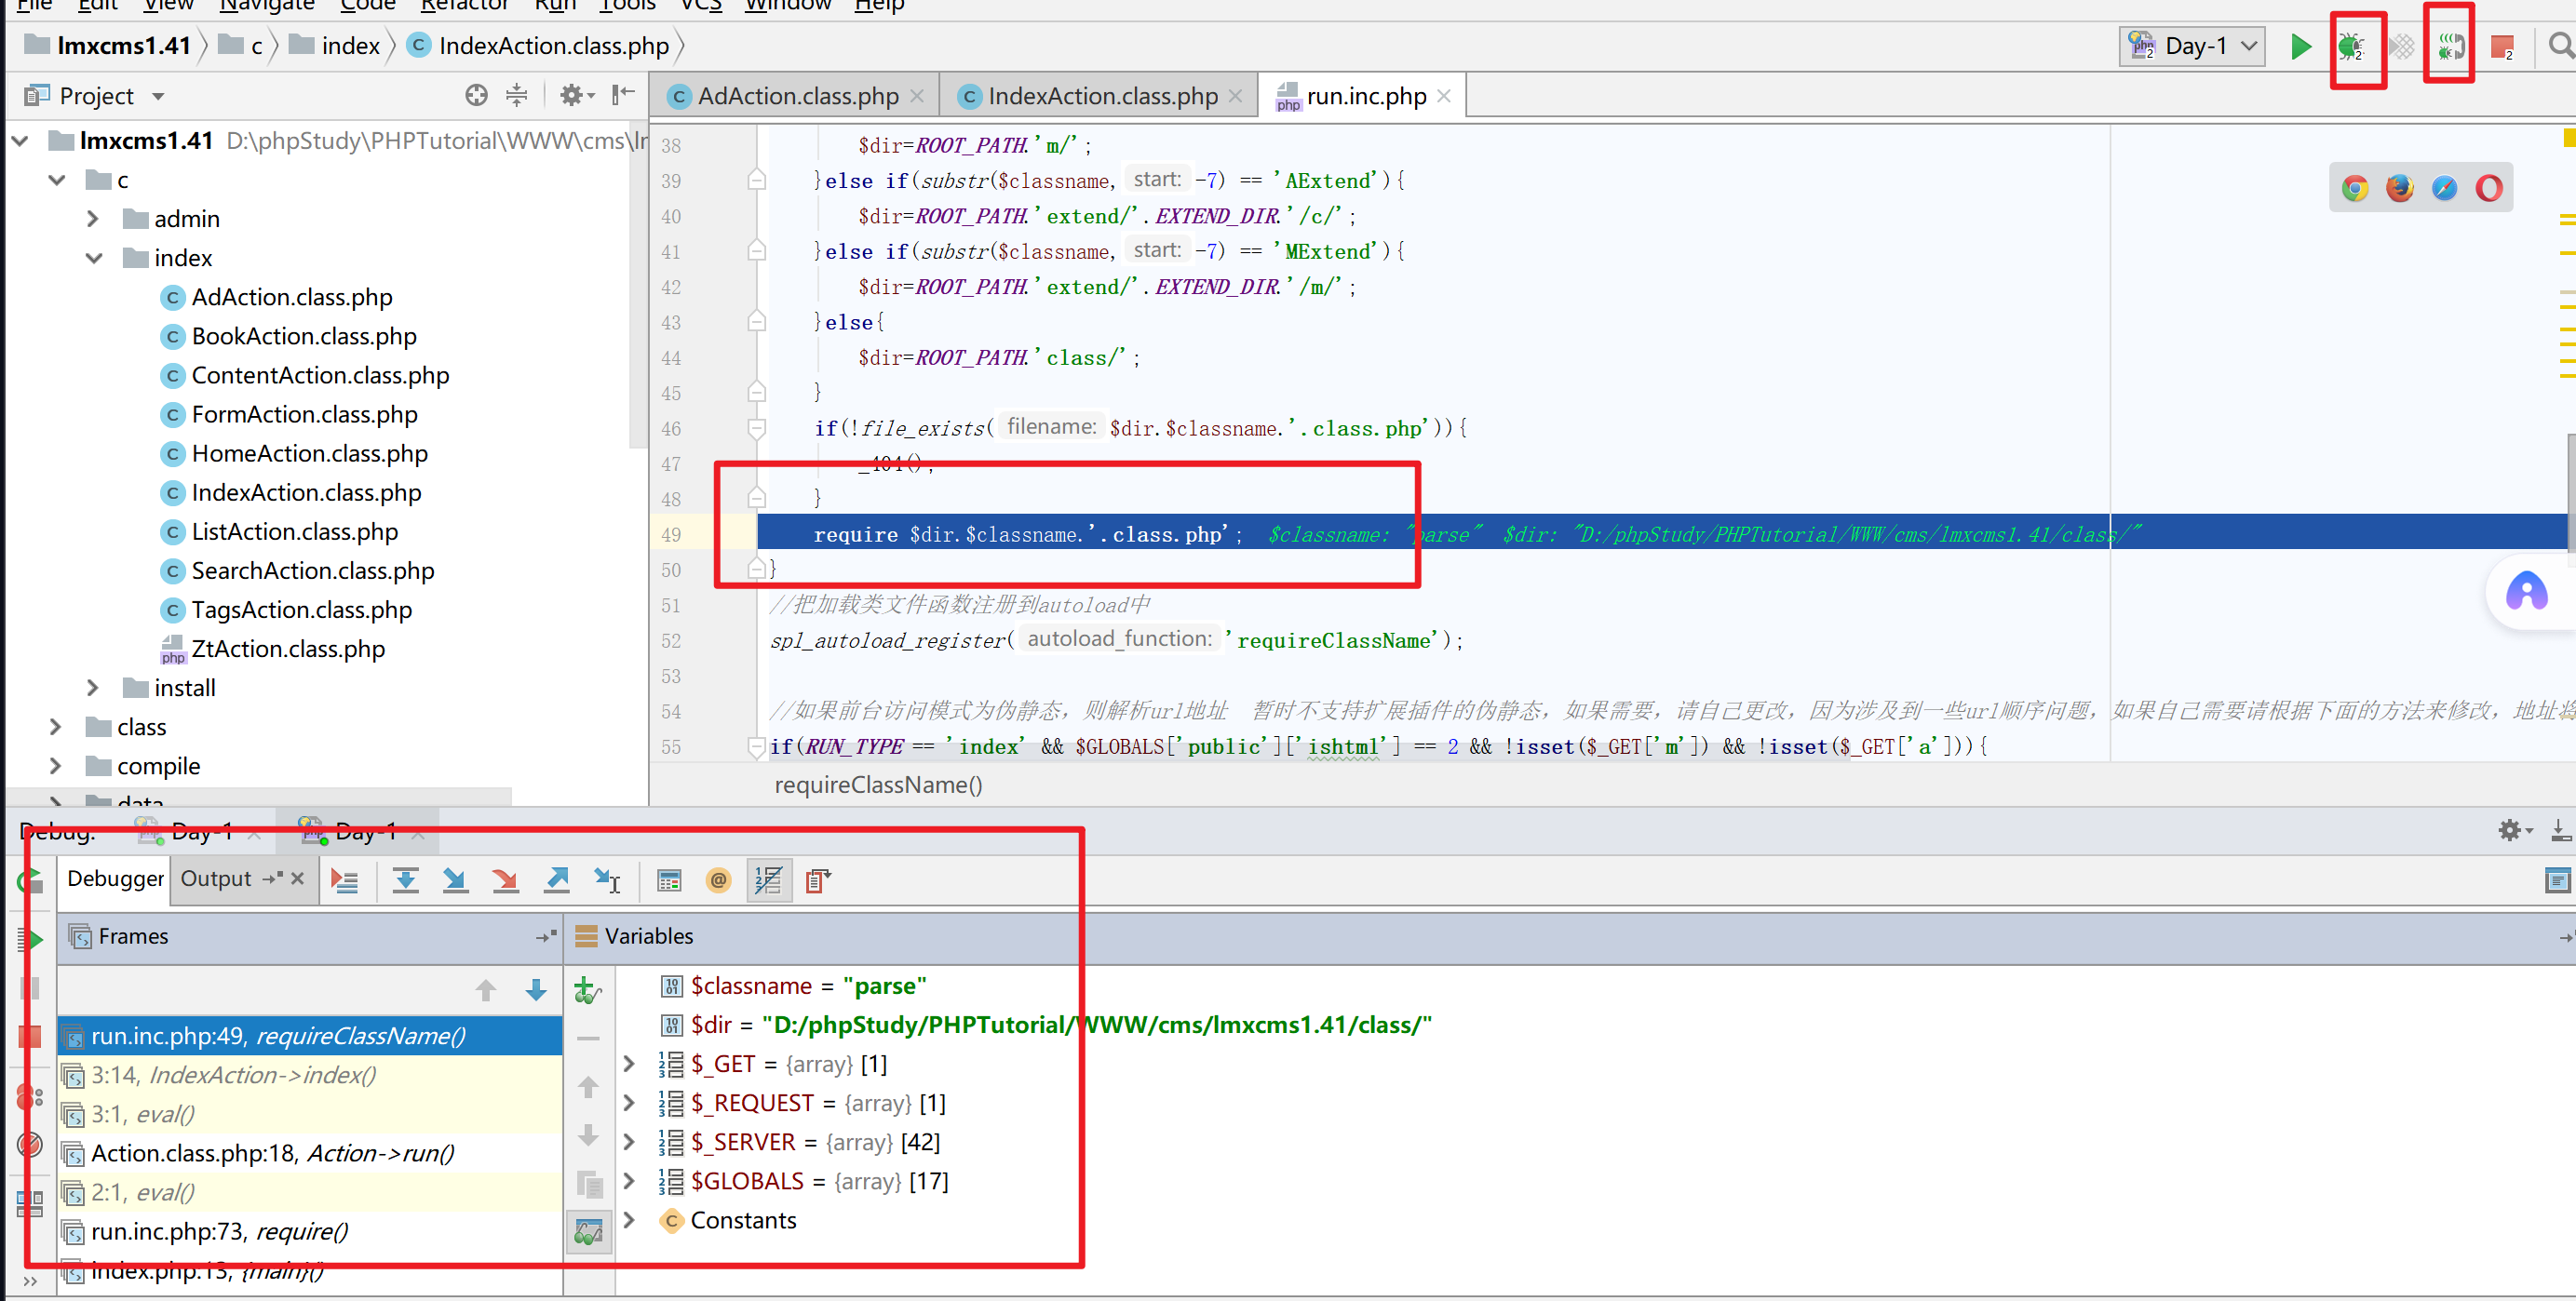The image size is (2576, 1301).
Task: Resume program in debug sidebar
Action: (30, 939)
